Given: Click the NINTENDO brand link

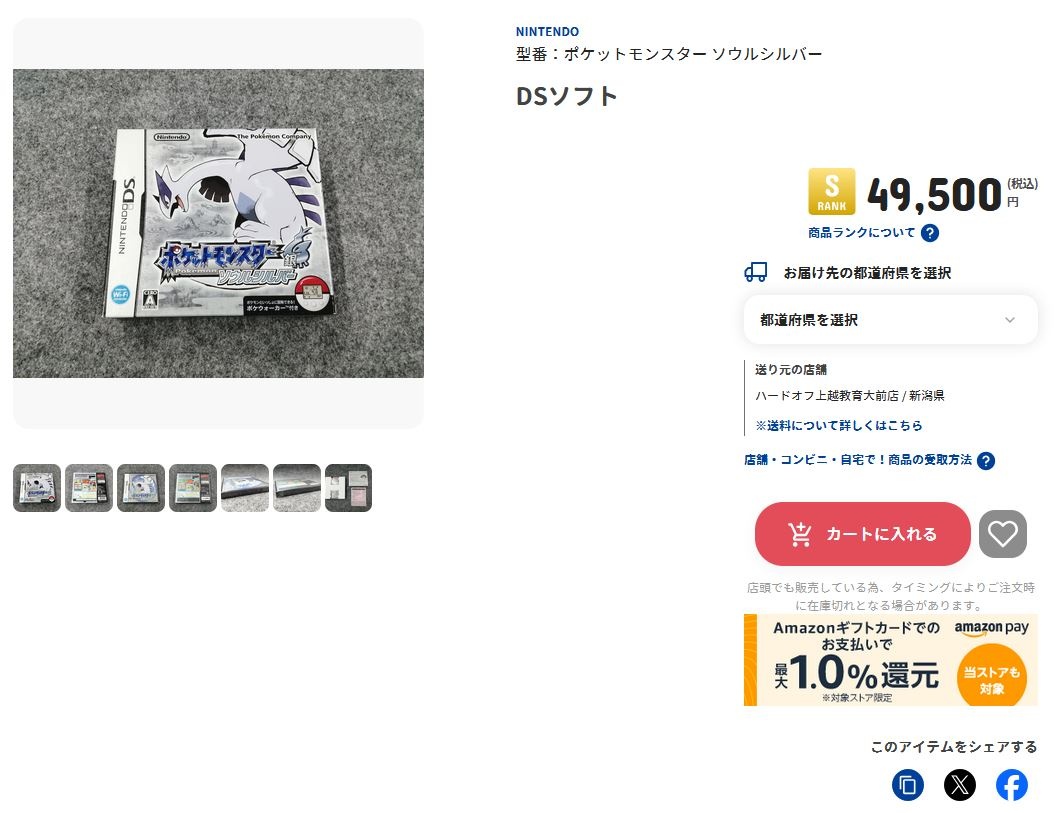Looking at the screenshot, I should click(x=547, y=32).
